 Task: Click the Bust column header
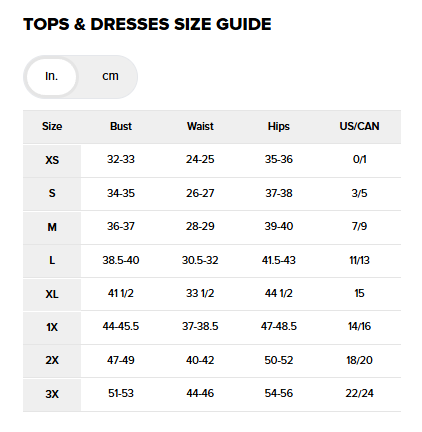tap(121, 126)
